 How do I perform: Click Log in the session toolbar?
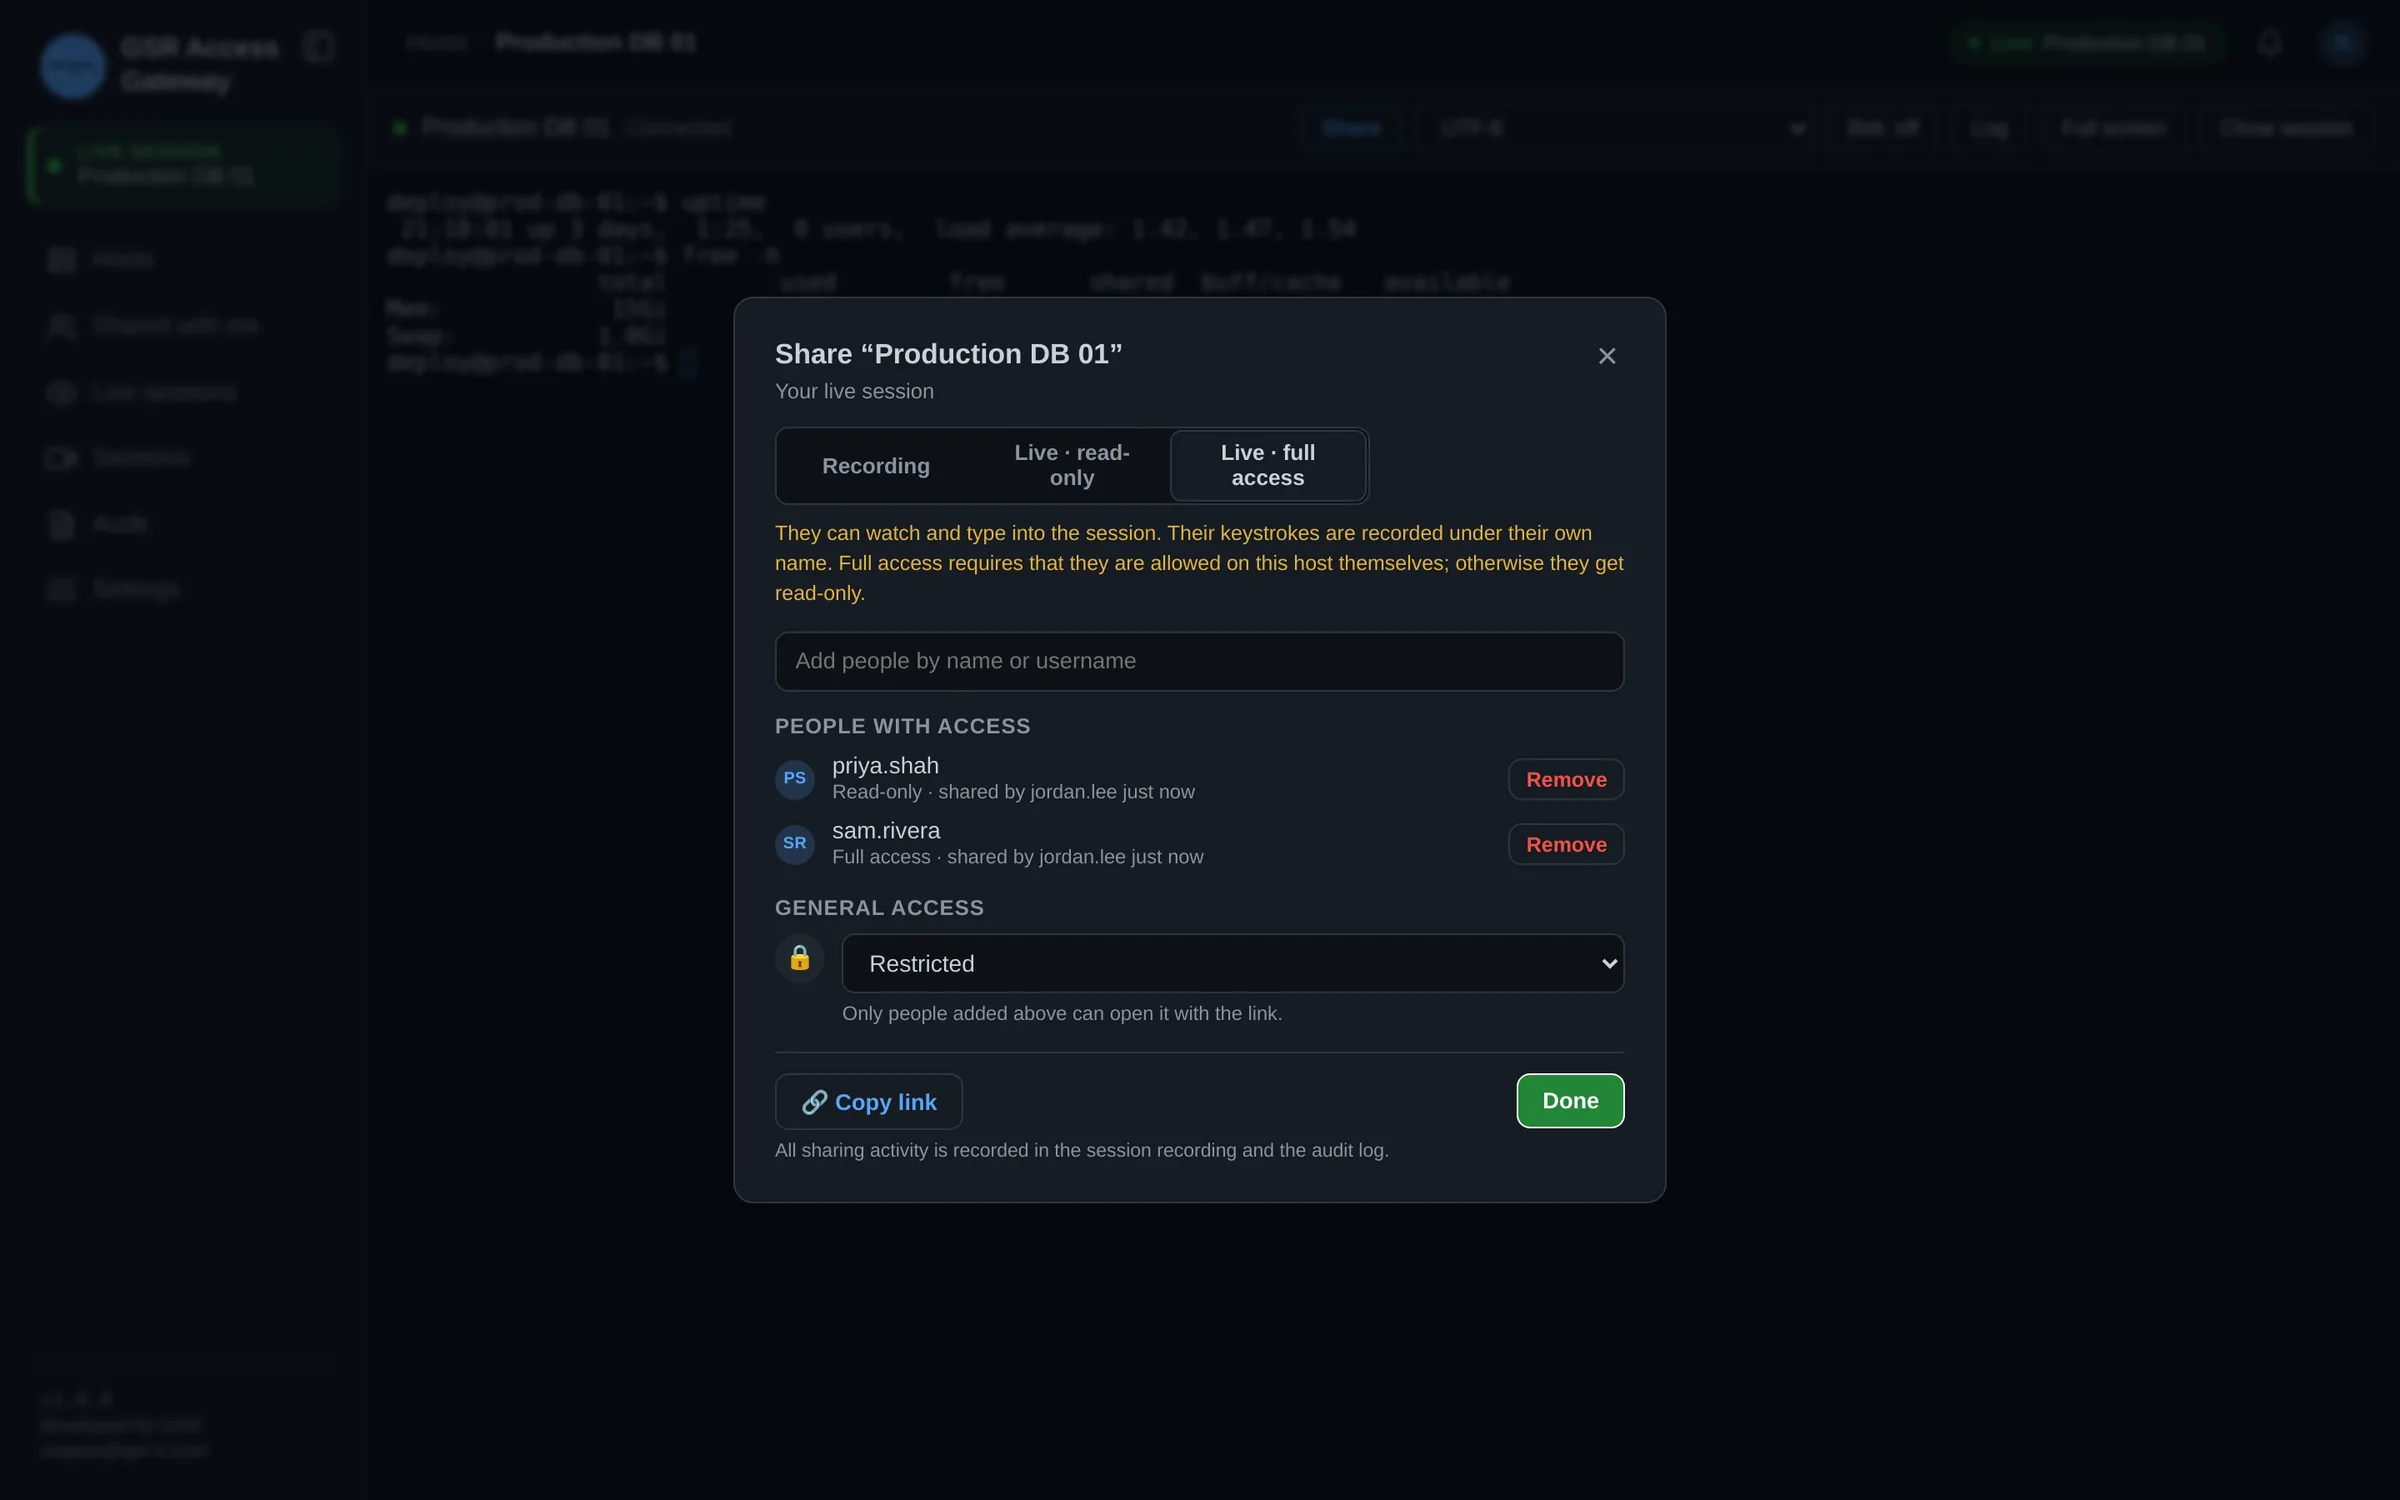click(1989, 129)
